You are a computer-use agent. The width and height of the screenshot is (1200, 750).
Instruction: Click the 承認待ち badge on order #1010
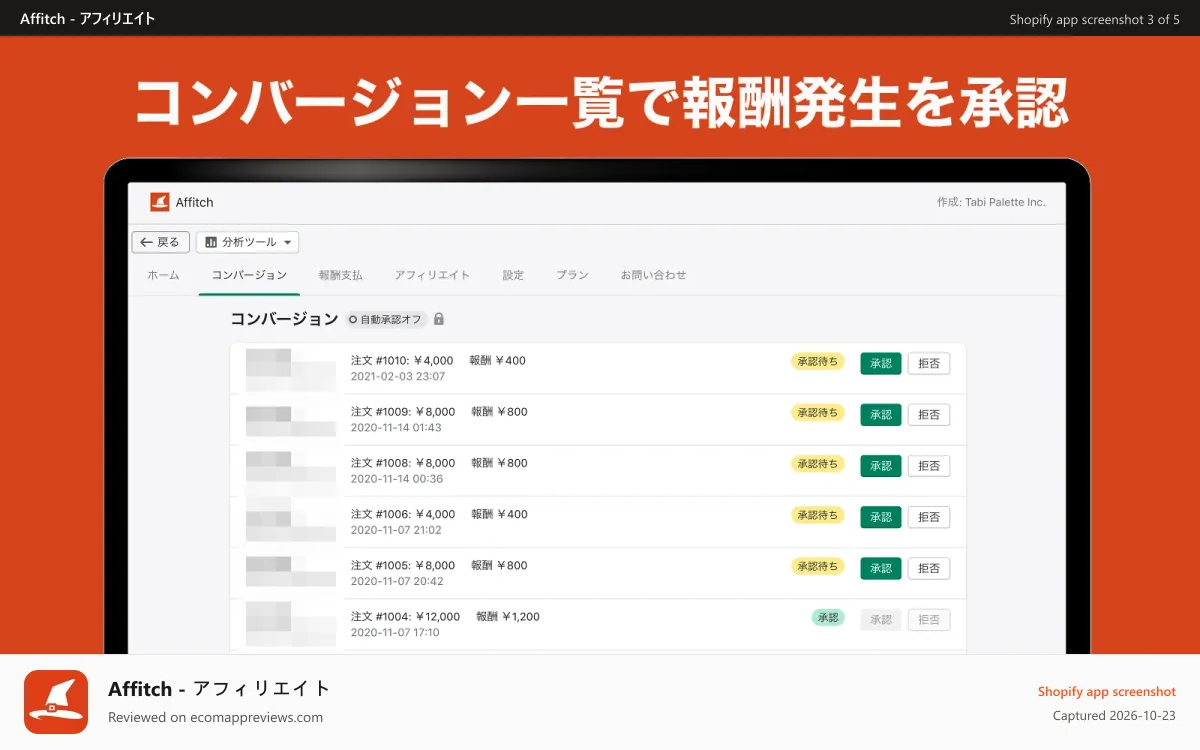818,361
